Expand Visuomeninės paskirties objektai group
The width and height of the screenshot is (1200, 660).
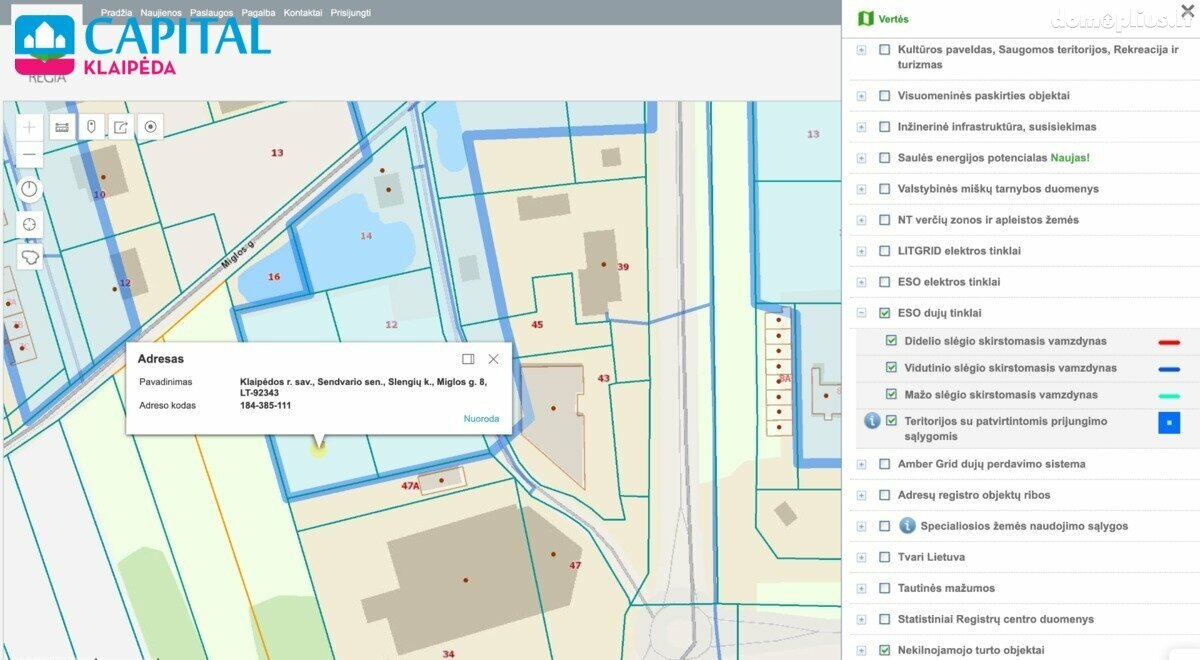click(861, 96)
